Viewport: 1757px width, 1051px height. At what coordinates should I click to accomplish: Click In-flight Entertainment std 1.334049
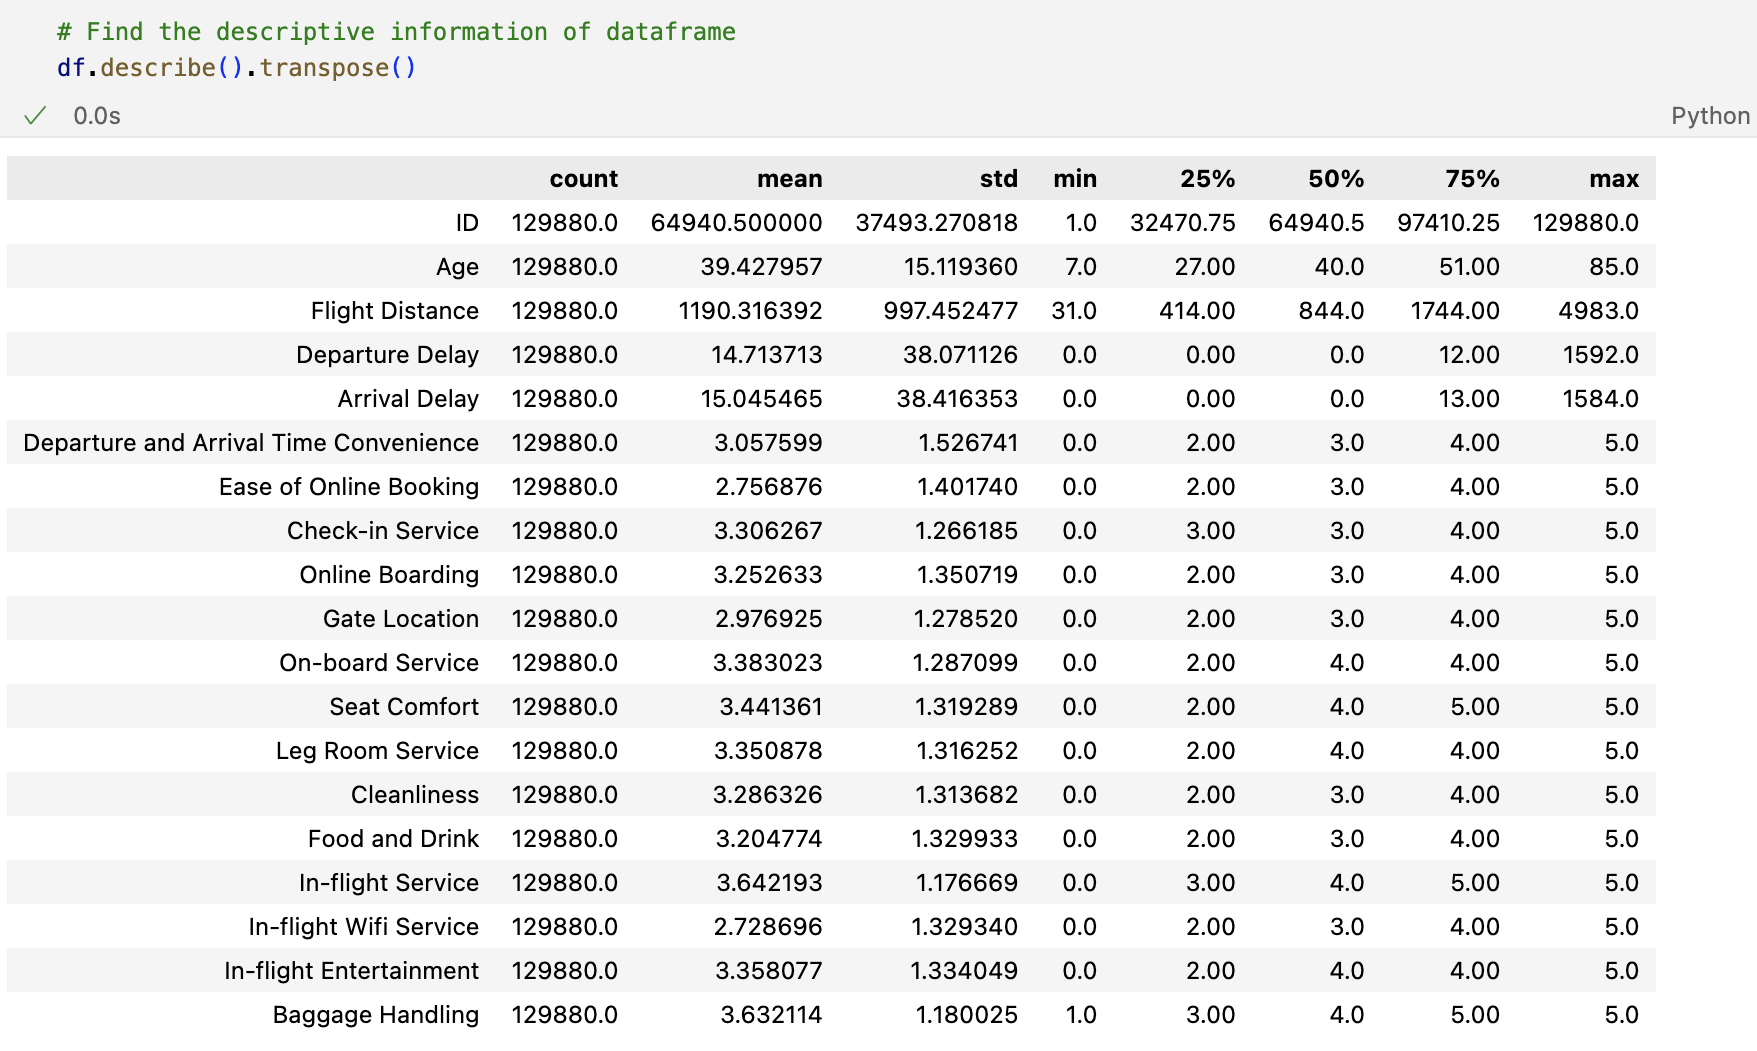966,971
